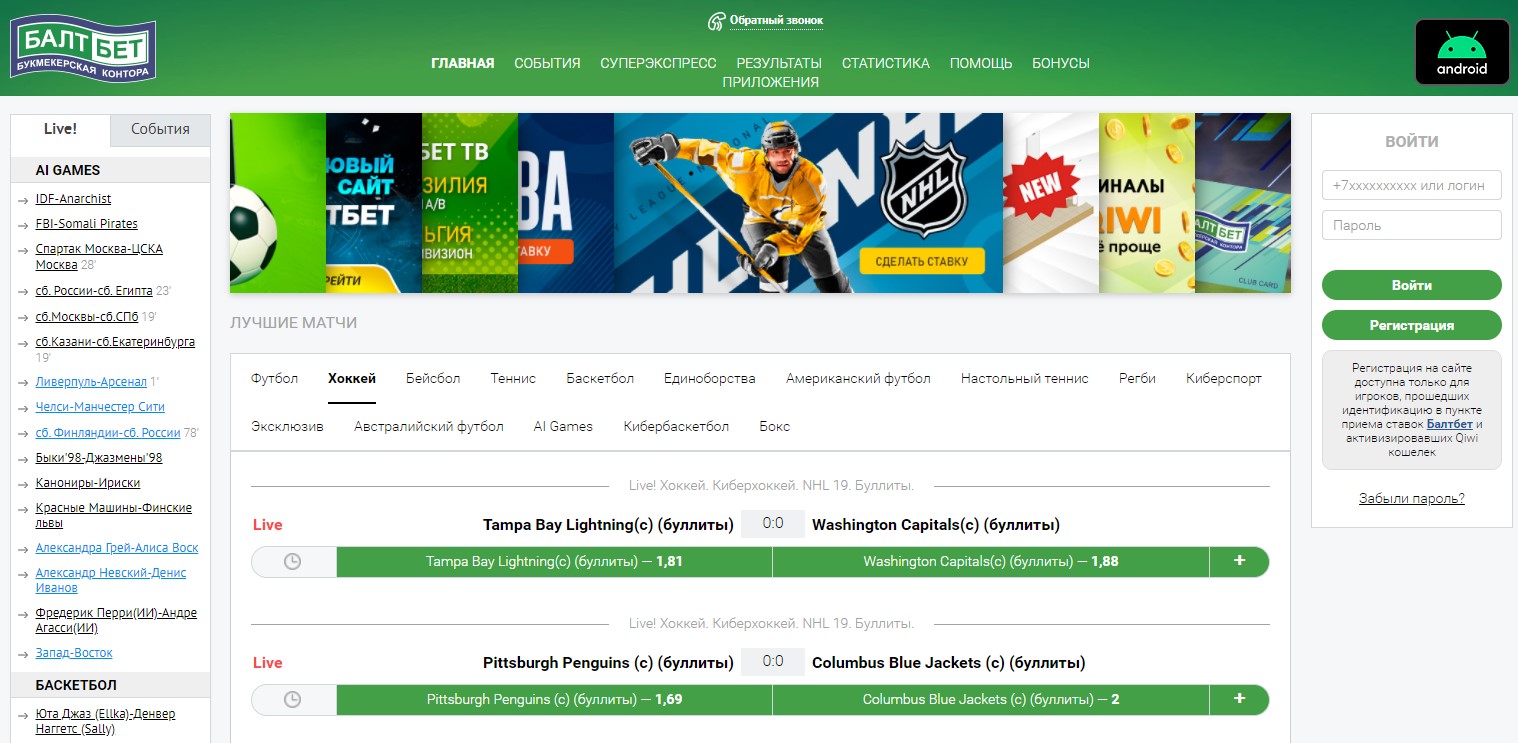Screen dimensions: 1518x743
Task: Open Быки'98-Джазмены'98 match
Action: click(99, 458)
